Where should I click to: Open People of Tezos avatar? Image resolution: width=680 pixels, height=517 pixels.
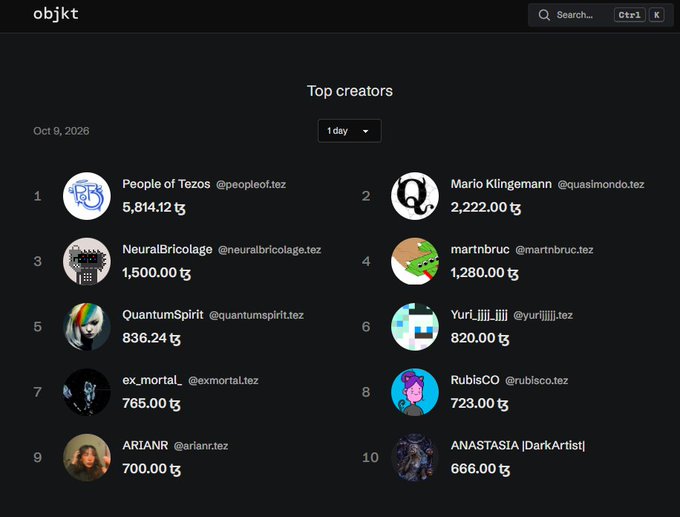(x=87, y=196)
